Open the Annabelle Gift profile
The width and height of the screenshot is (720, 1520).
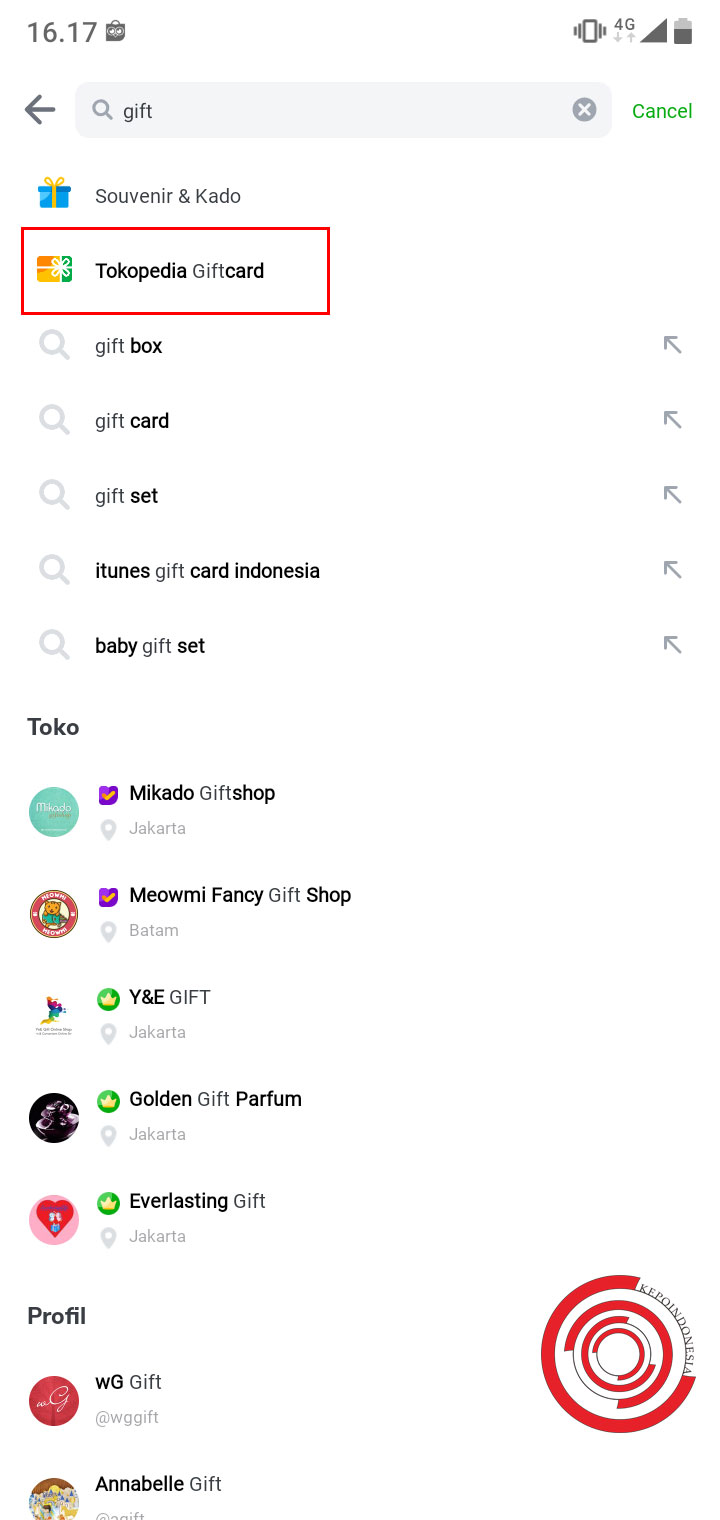point(158,1484)
